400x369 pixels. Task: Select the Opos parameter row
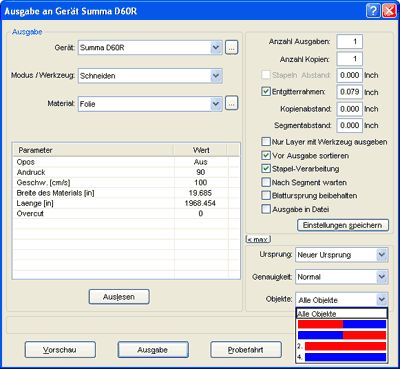click(126, 162)
